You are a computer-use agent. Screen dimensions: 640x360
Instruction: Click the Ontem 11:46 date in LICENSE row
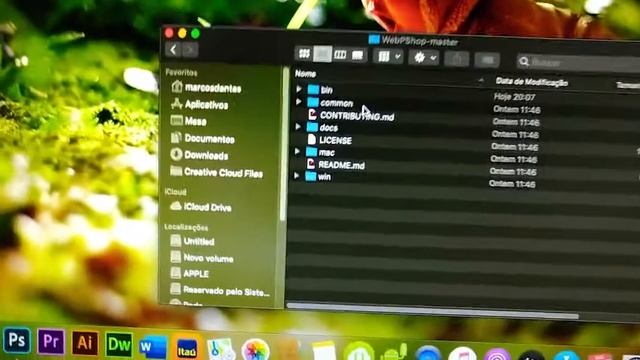click(515, 146)
